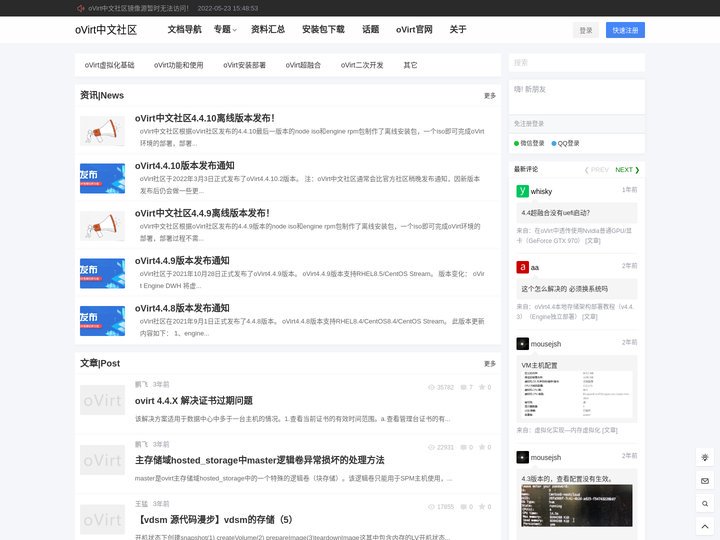
Task: Open the 文档导航 menu item
Action: (x=184, y=29)
